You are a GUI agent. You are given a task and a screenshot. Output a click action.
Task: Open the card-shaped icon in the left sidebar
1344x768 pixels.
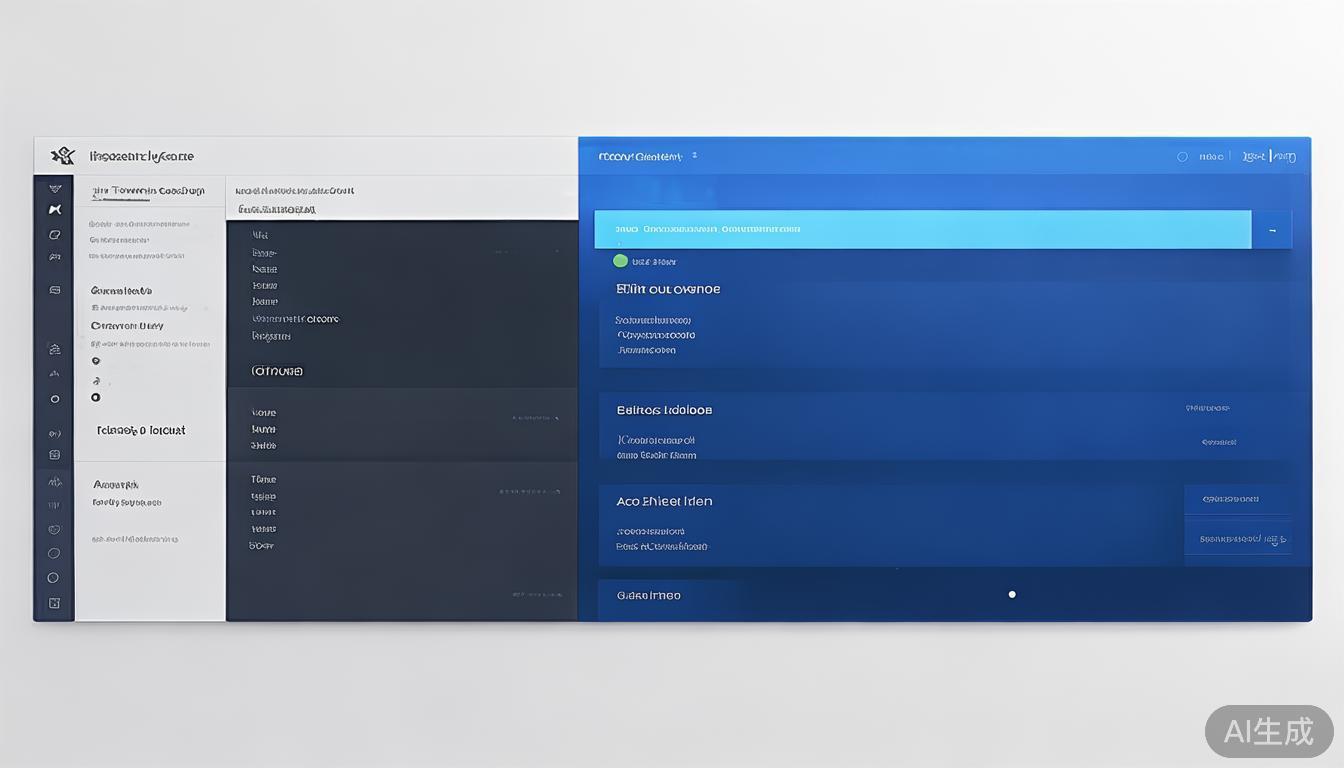[55, 290]
